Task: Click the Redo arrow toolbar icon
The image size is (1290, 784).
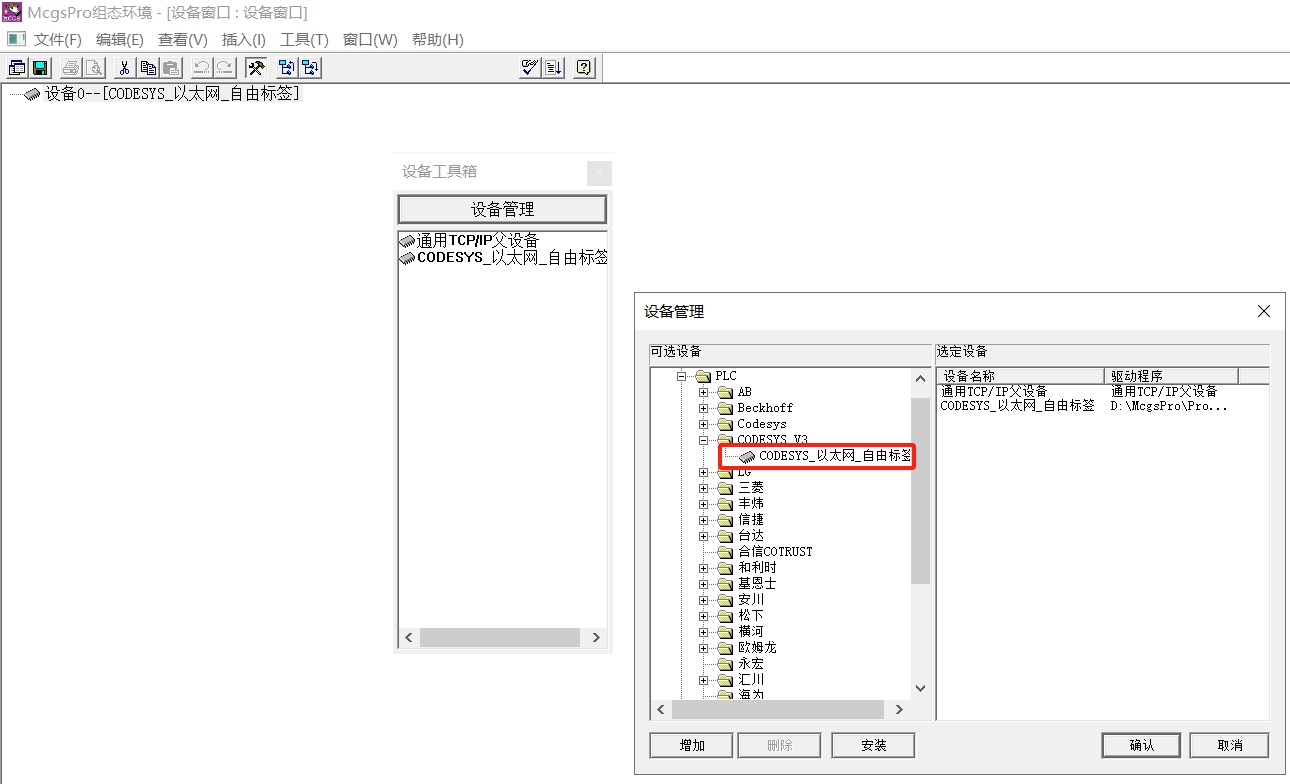Action: click(224, 68)
